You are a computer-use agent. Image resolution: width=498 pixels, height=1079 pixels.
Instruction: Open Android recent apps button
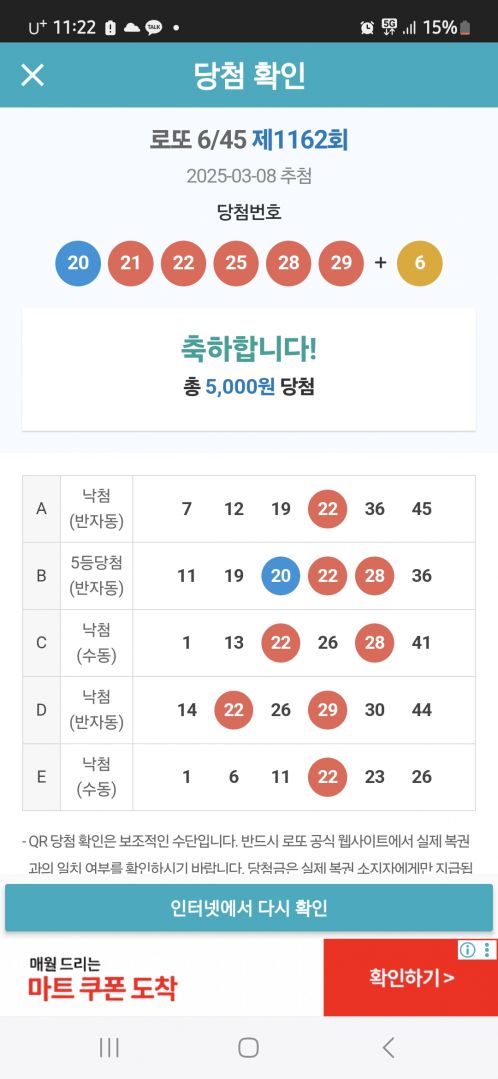tap(109, 1047)
